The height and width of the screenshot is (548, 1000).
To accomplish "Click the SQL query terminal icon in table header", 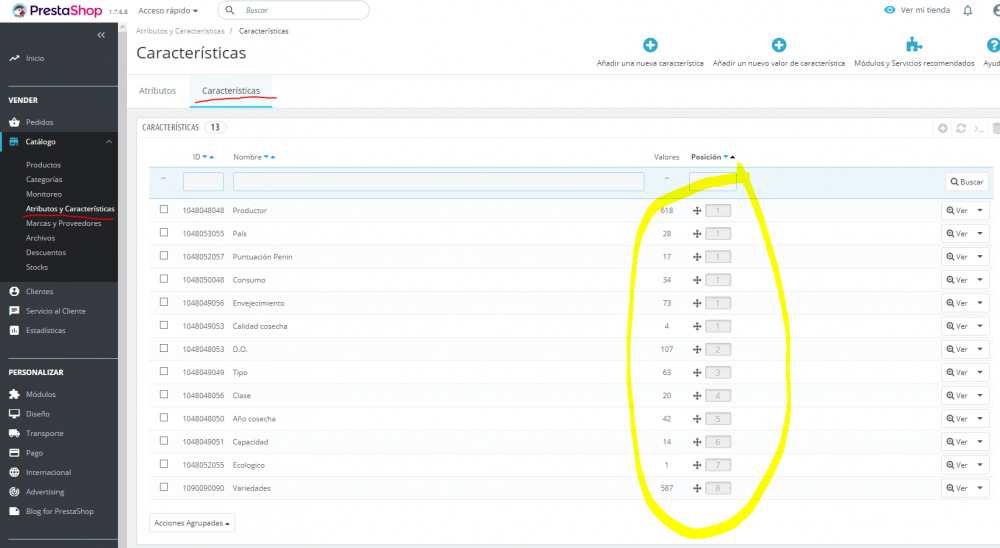I will pyautogui.click(x=979, y=128).
